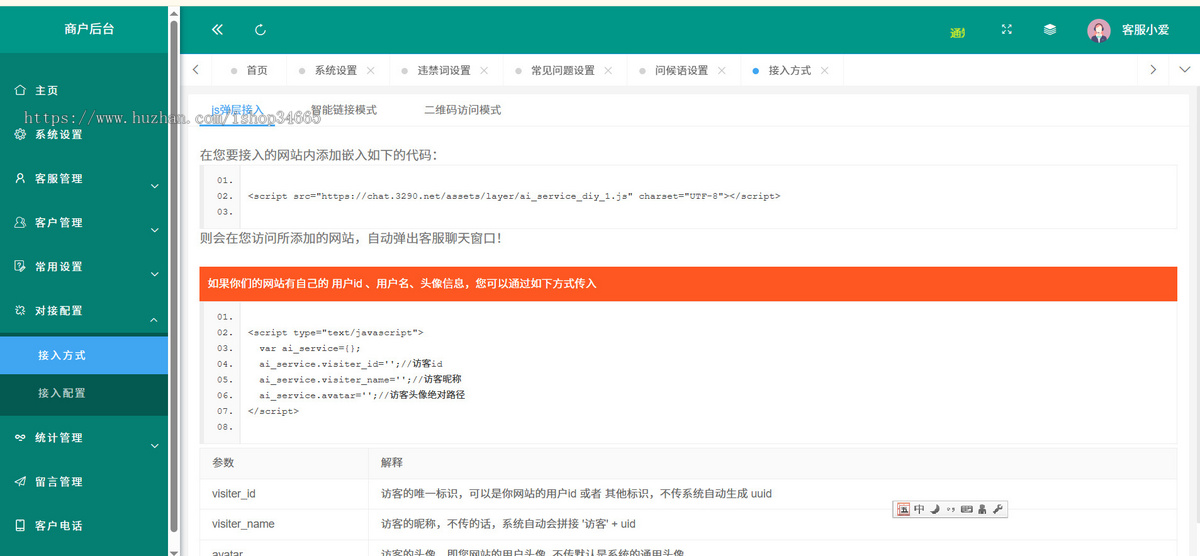Viewport: 1200px width, 556px height.
Task: Switch to the 违禁词设置 tab
Action: point(444,70)
